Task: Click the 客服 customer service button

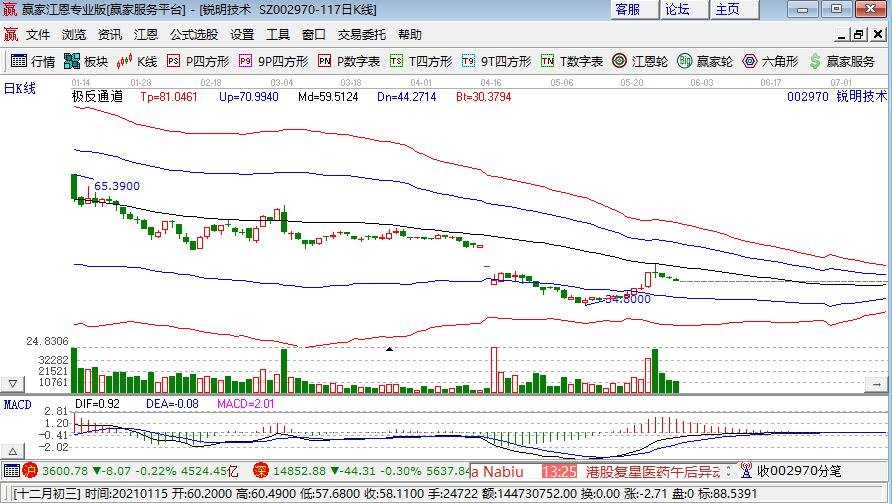Action: [x=635, y=10]
